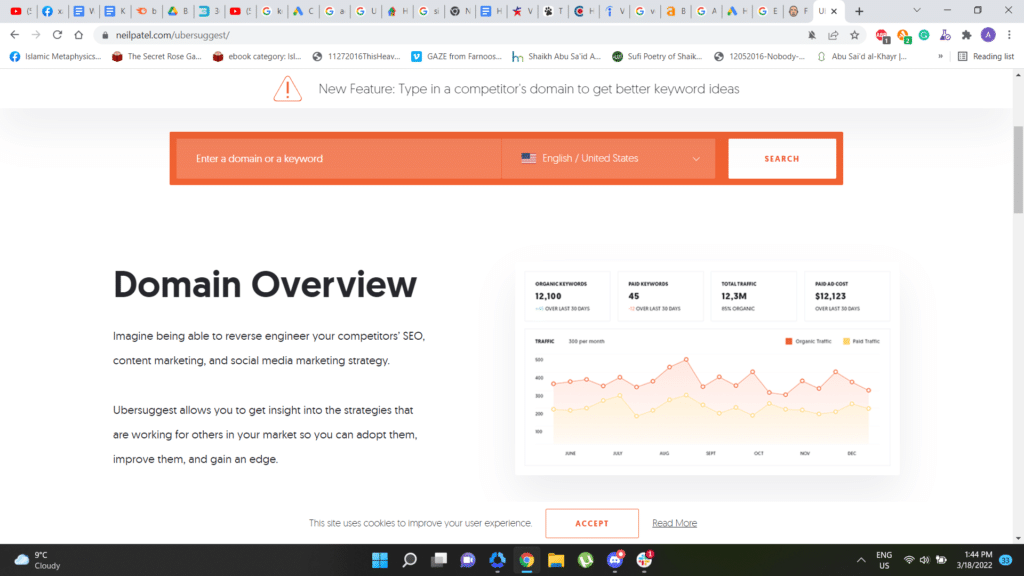Open Slack from the taskbar
1024x576 pixels.
pyautogui.click(x=645, y=560)
